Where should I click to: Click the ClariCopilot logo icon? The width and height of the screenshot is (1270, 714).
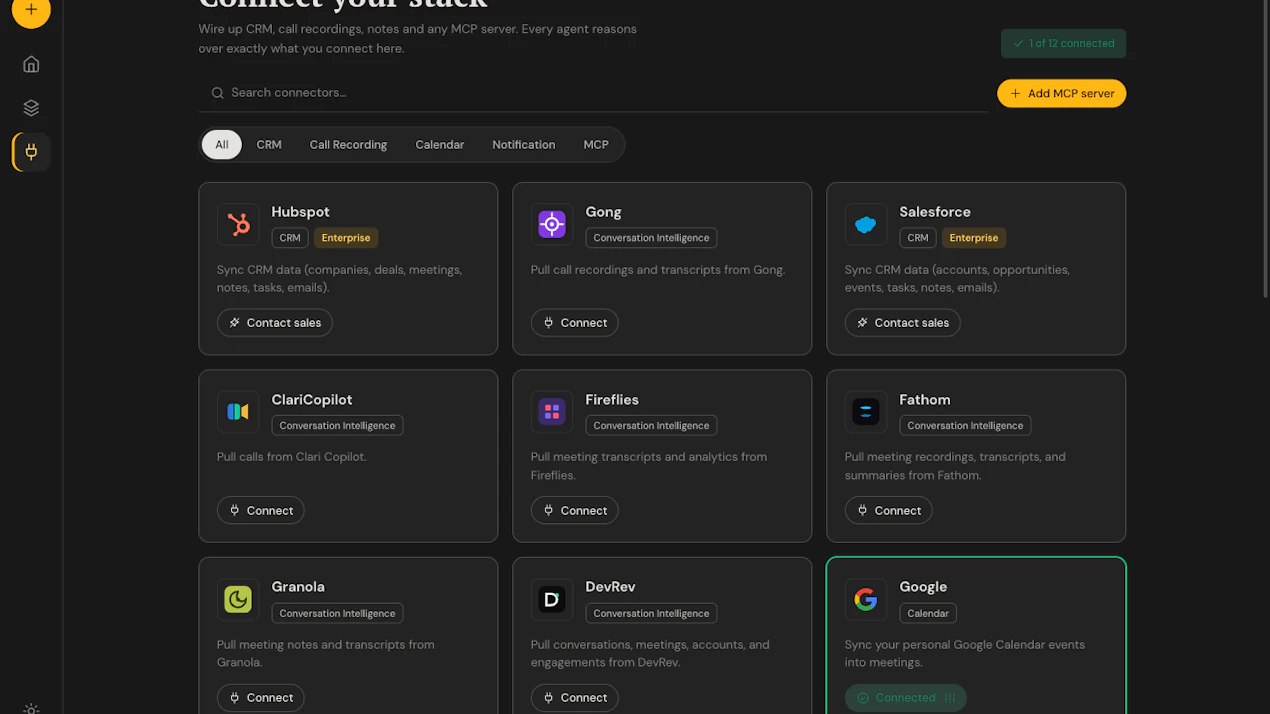(238, 412)
